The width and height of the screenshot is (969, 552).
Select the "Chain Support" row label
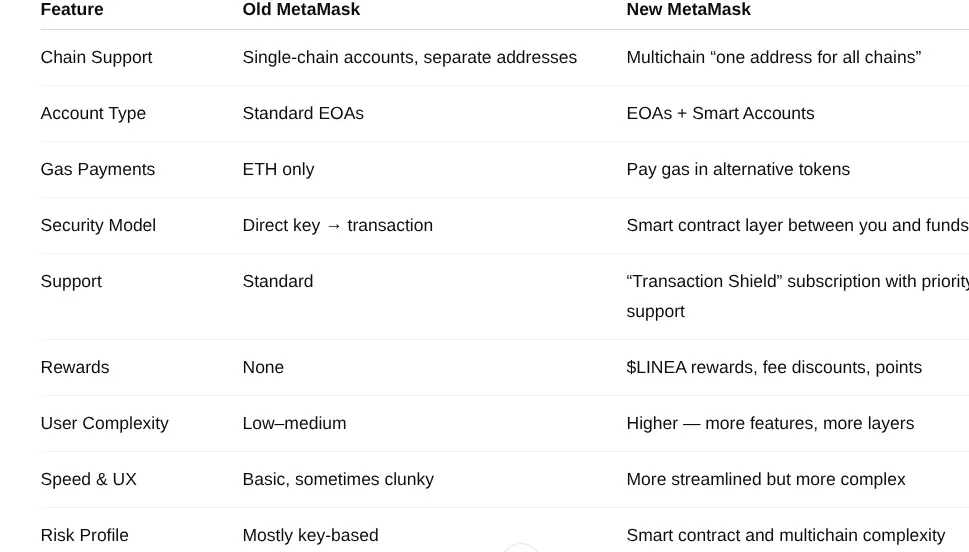(x=96, y=58)
